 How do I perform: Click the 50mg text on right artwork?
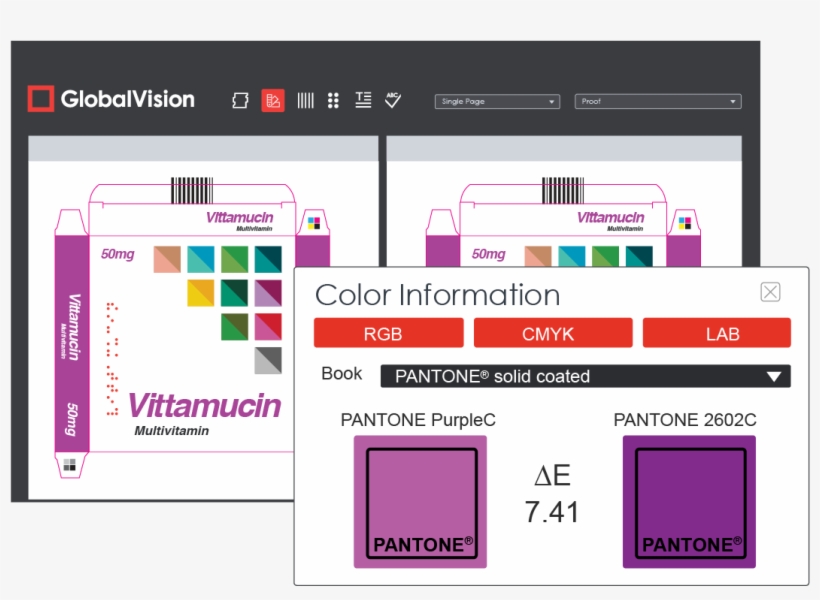488,254
